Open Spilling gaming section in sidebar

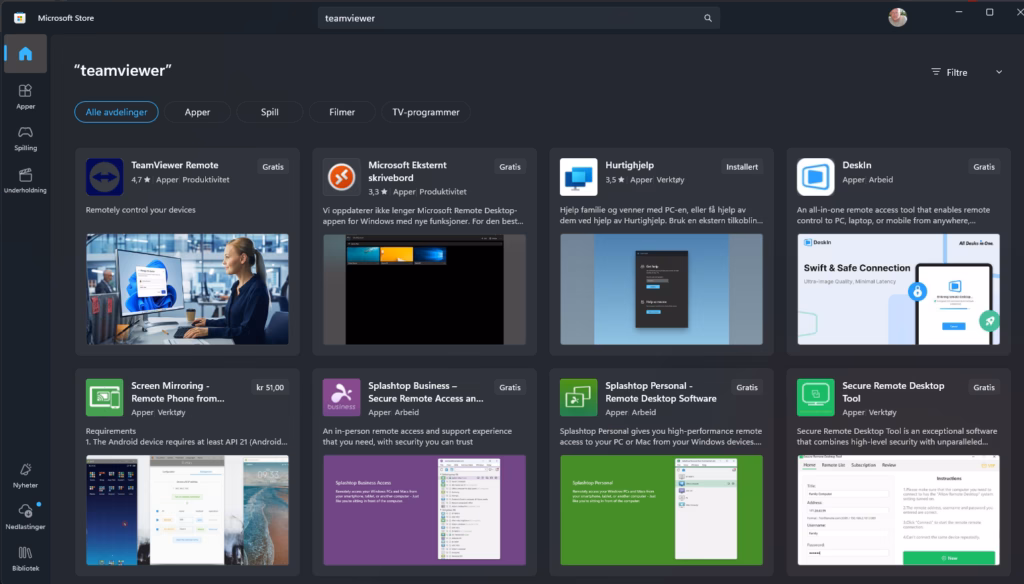coord(25,138)
